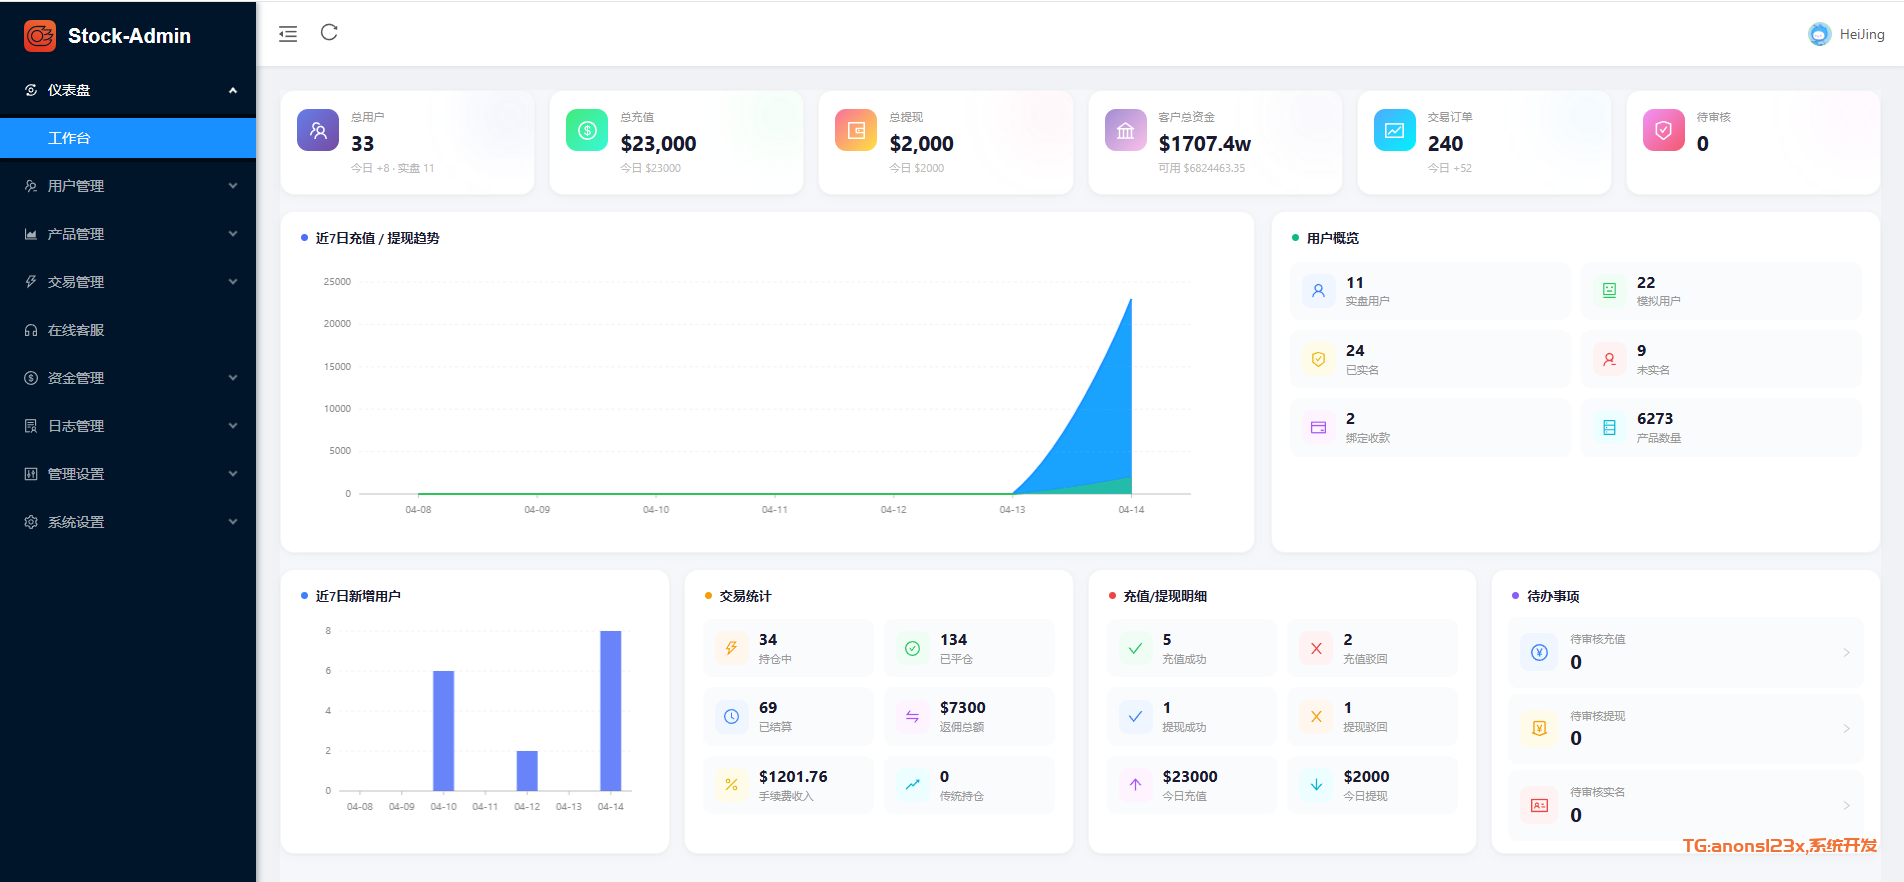Open the 待审核提现 todo item
The width and height of the screenshot is (1904, 882).
[1685, 728]
